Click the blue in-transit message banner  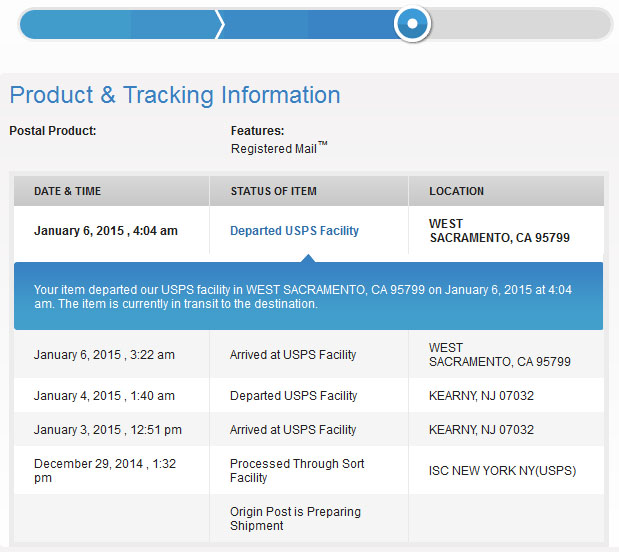coord(308,296)
